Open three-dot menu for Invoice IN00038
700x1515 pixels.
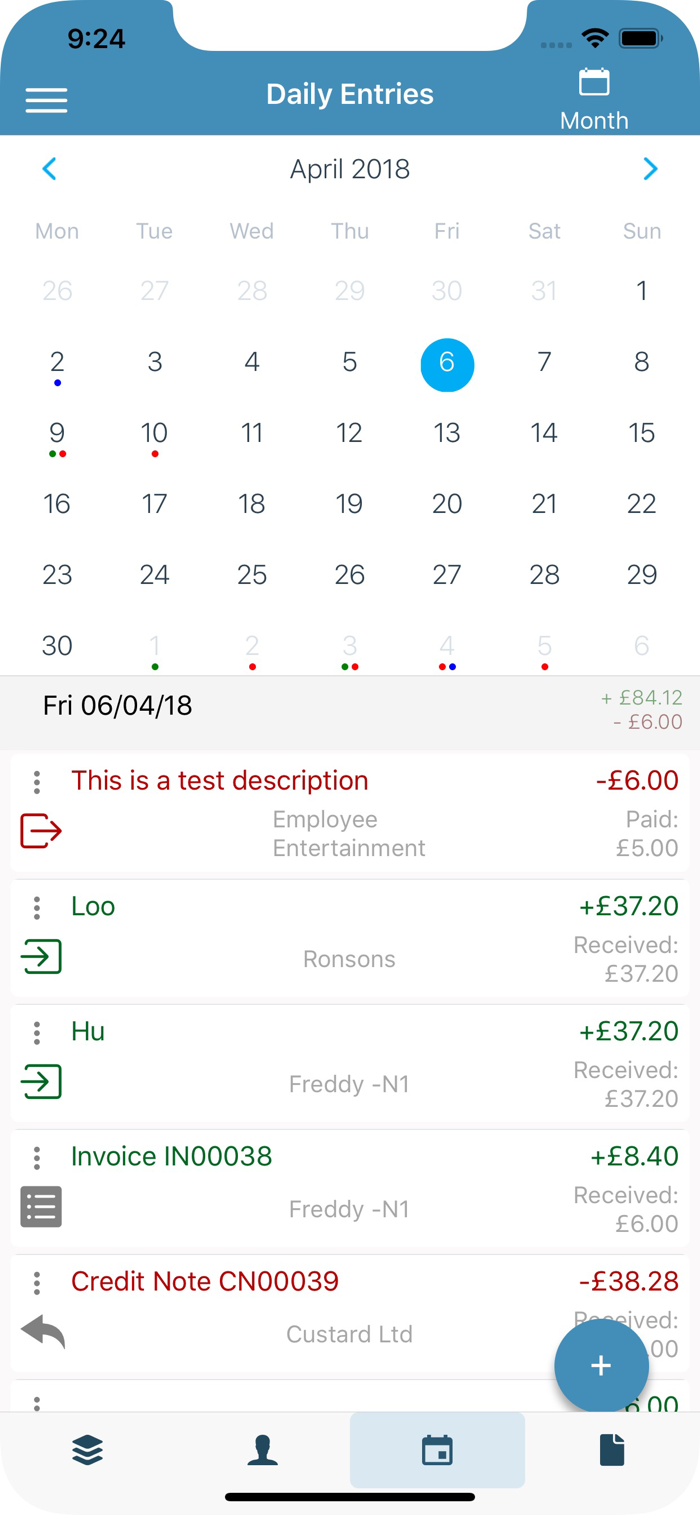coord(37,1157)
